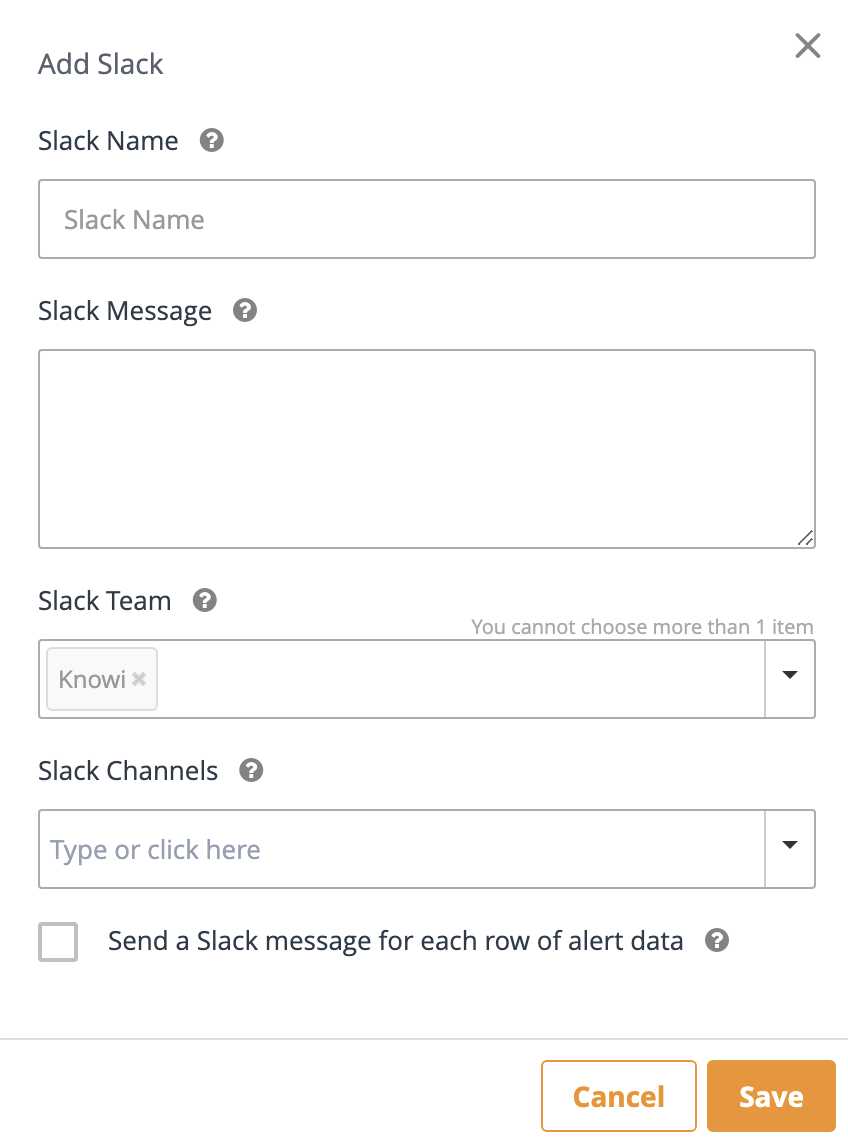Image resolution: width=848 pixels, height=1142 pixels.
Task: Click empty area of the Slack Team field
Action: 460,679
